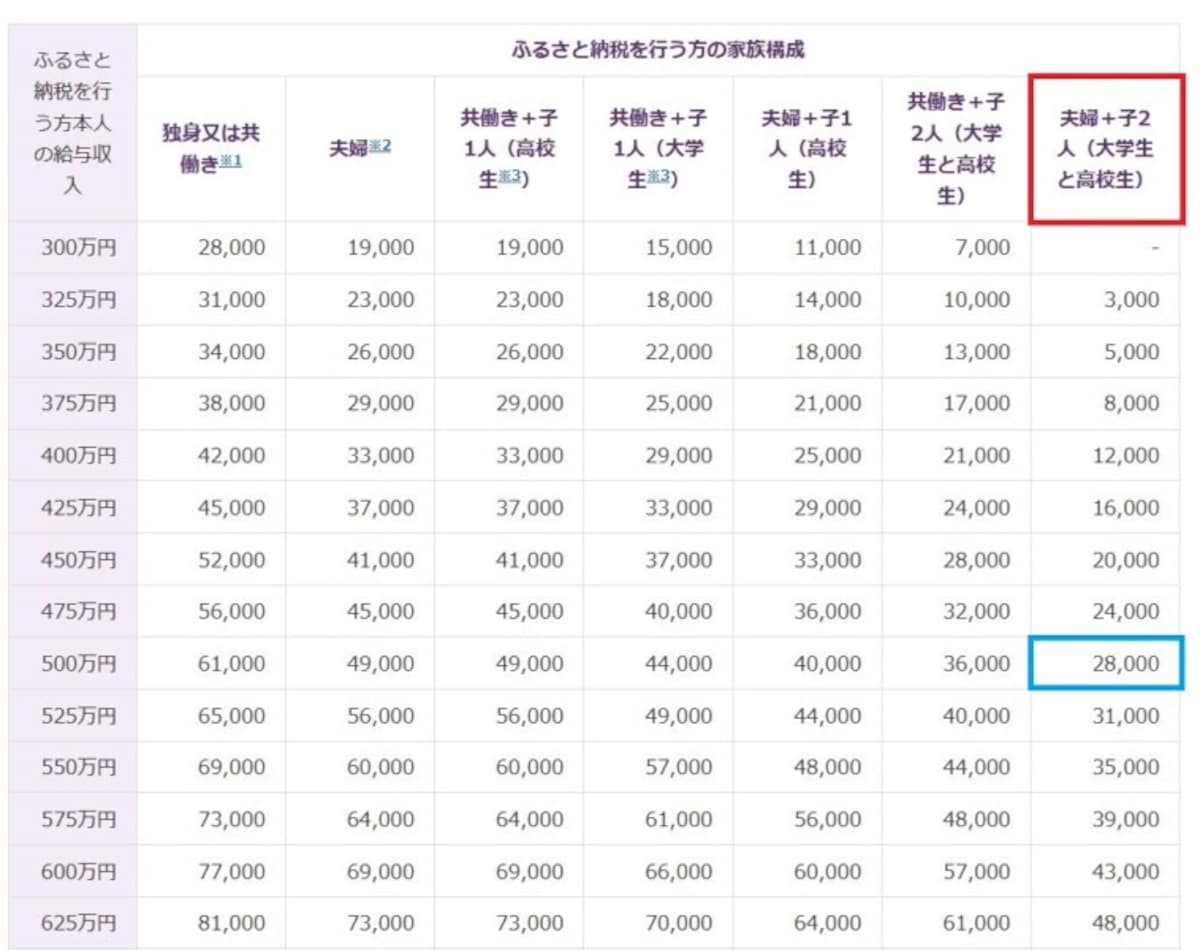The height and width of the screenshot is (950, 1200).
Task: Click 3,000 in the 325万円 row
Action: (x=1132, y=300)
